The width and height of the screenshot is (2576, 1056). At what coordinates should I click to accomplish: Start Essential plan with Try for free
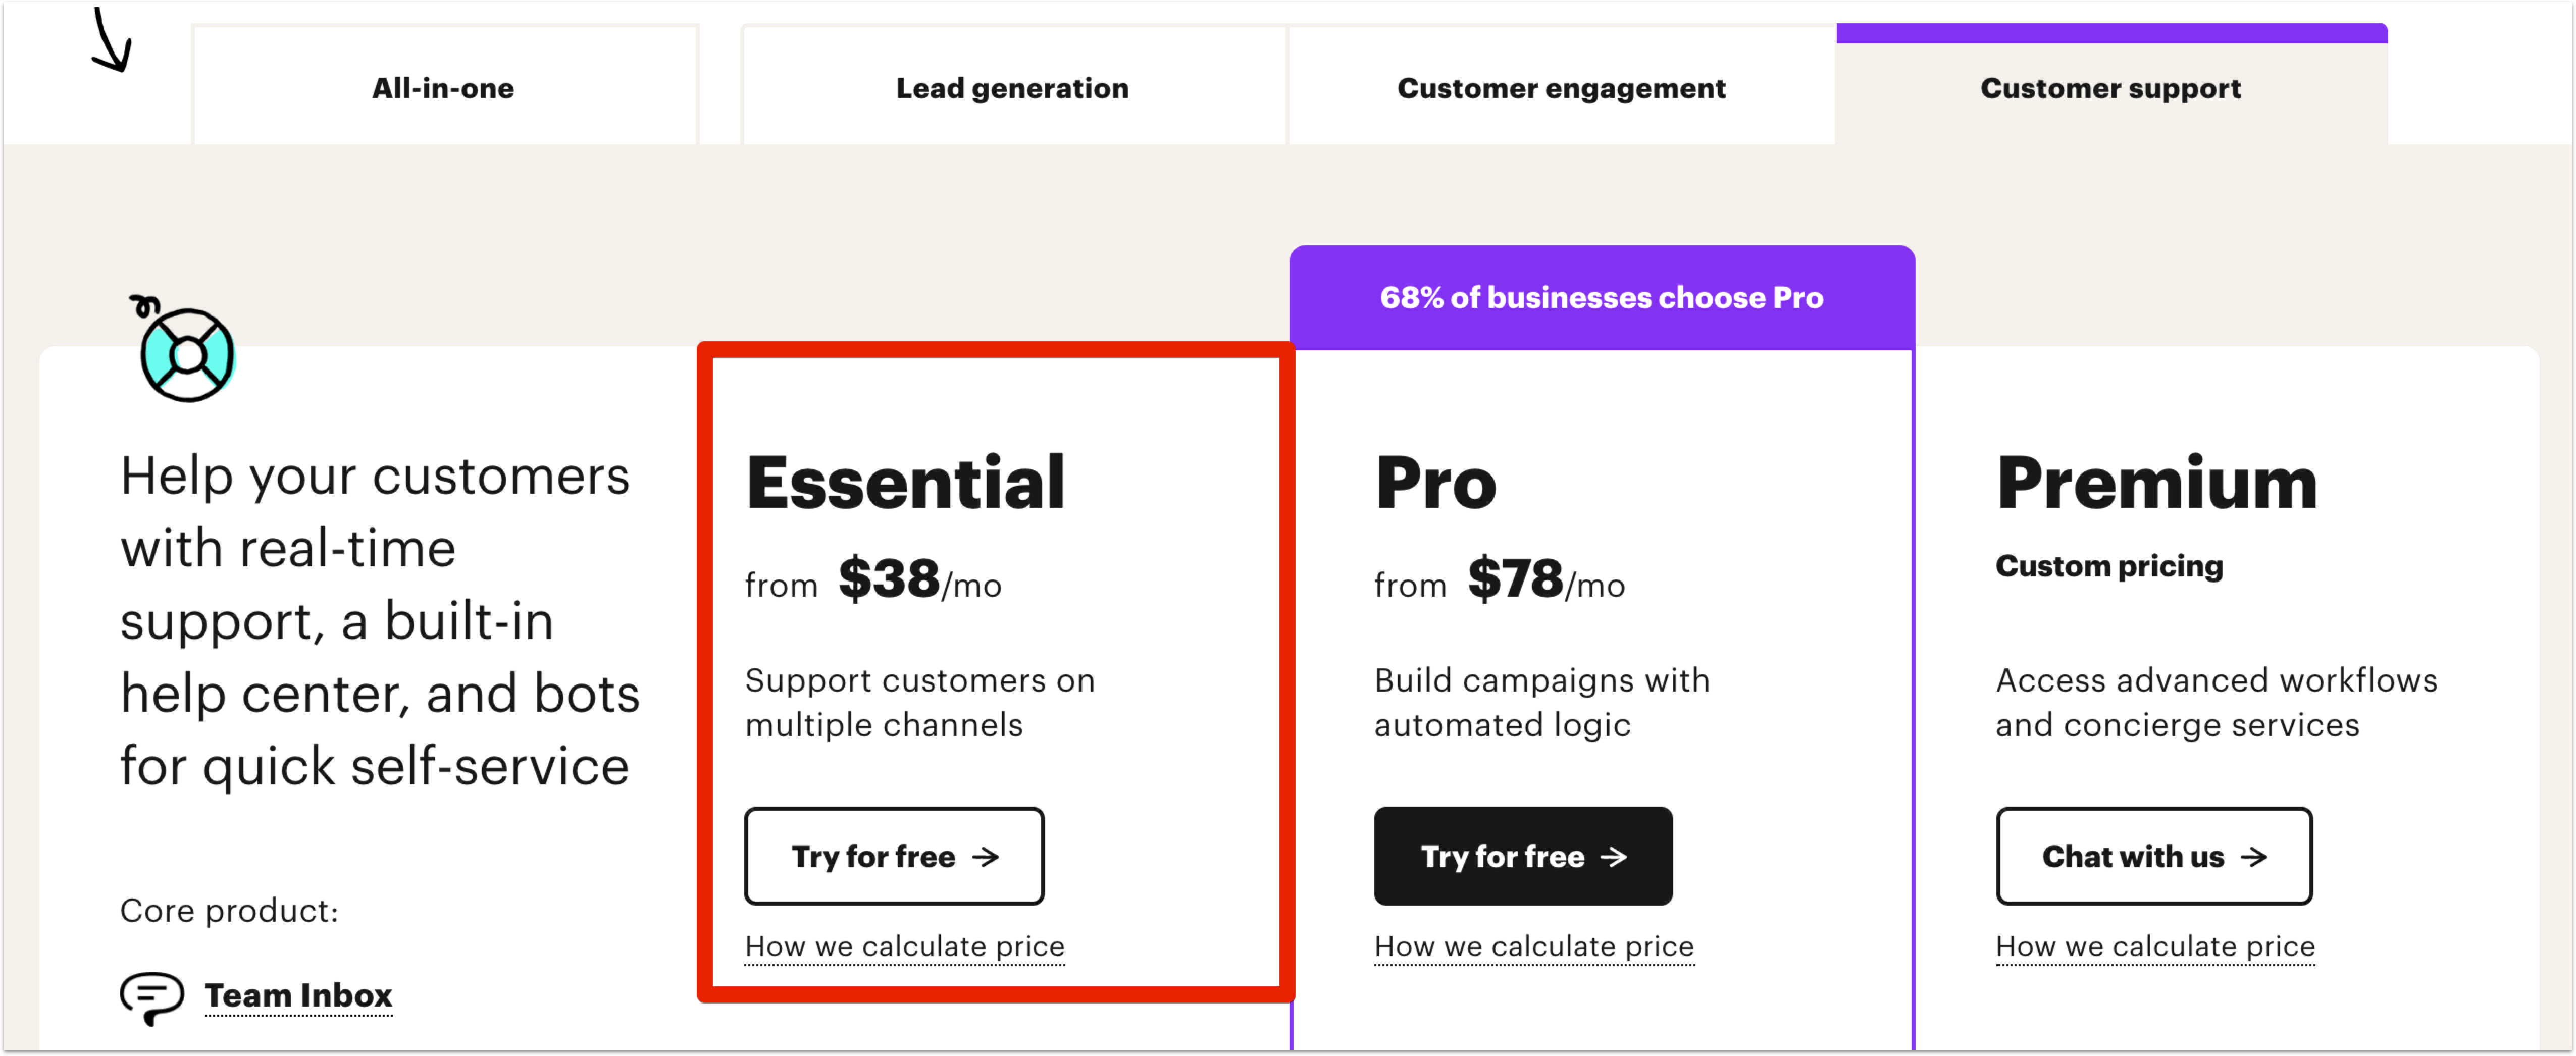click(894, 856)
